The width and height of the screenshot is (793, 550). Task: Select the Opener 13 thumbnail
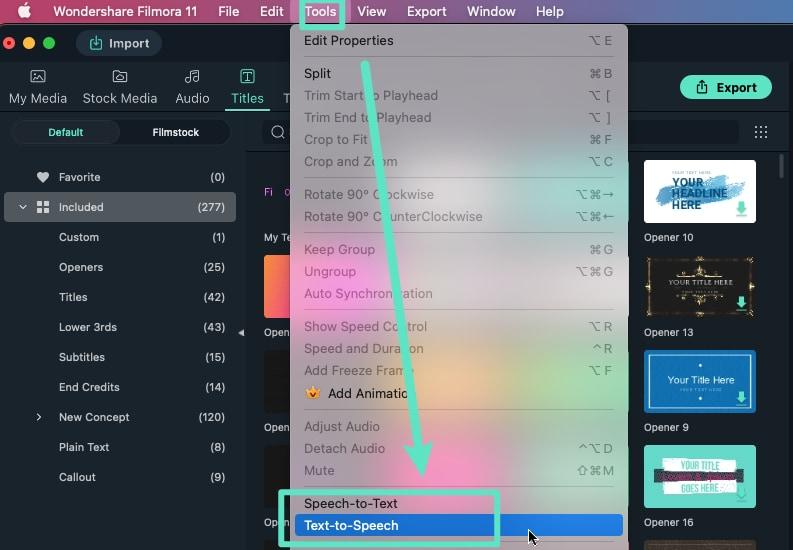click(700, 287)
